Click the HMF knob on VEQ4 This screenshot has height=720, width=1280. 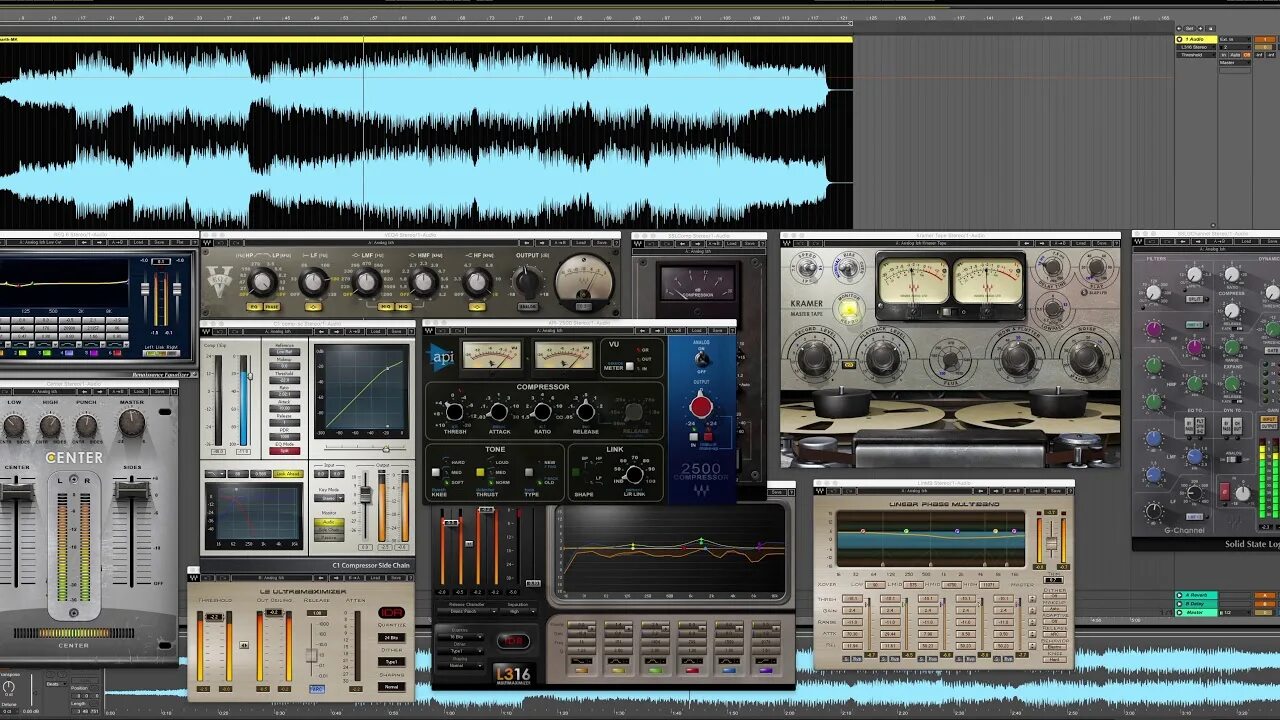click(424, 283)
